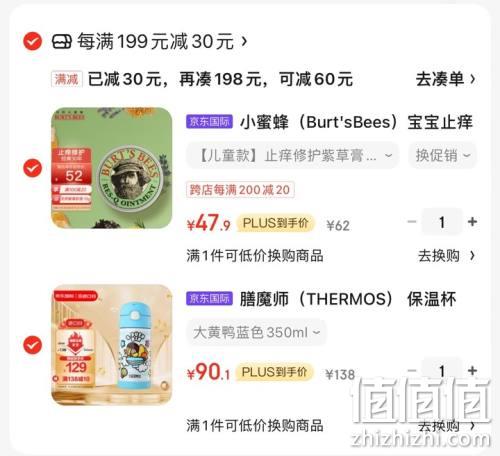Tap 去换购 under the Burt's Bees item
500x456 pixels.
(x=447, y=256)
